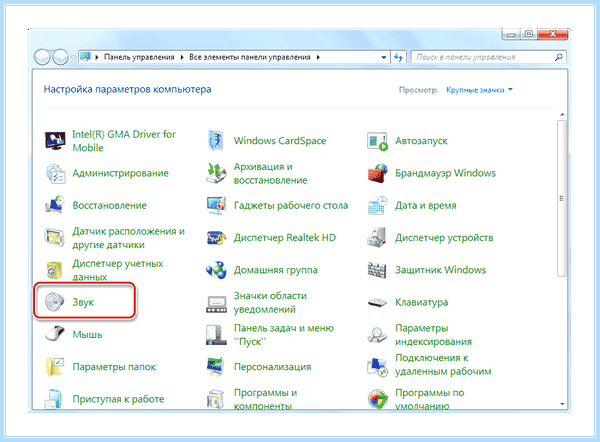The height and width of the screenshot is (442, 600).
Task: Open the Автозапуск link text
Action: tap(421, 141)
